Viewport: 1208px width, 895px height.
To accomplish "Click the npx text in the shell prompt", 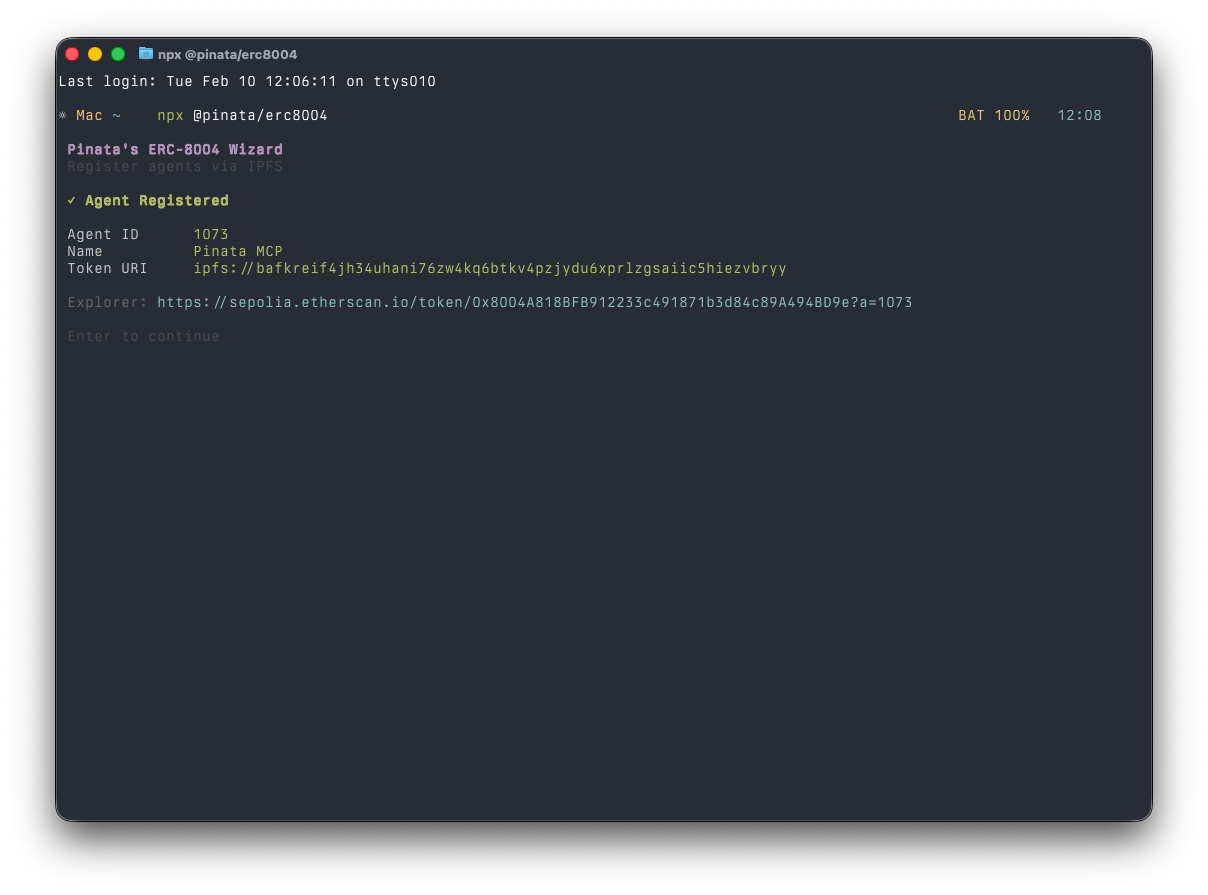I will point(170,115).
